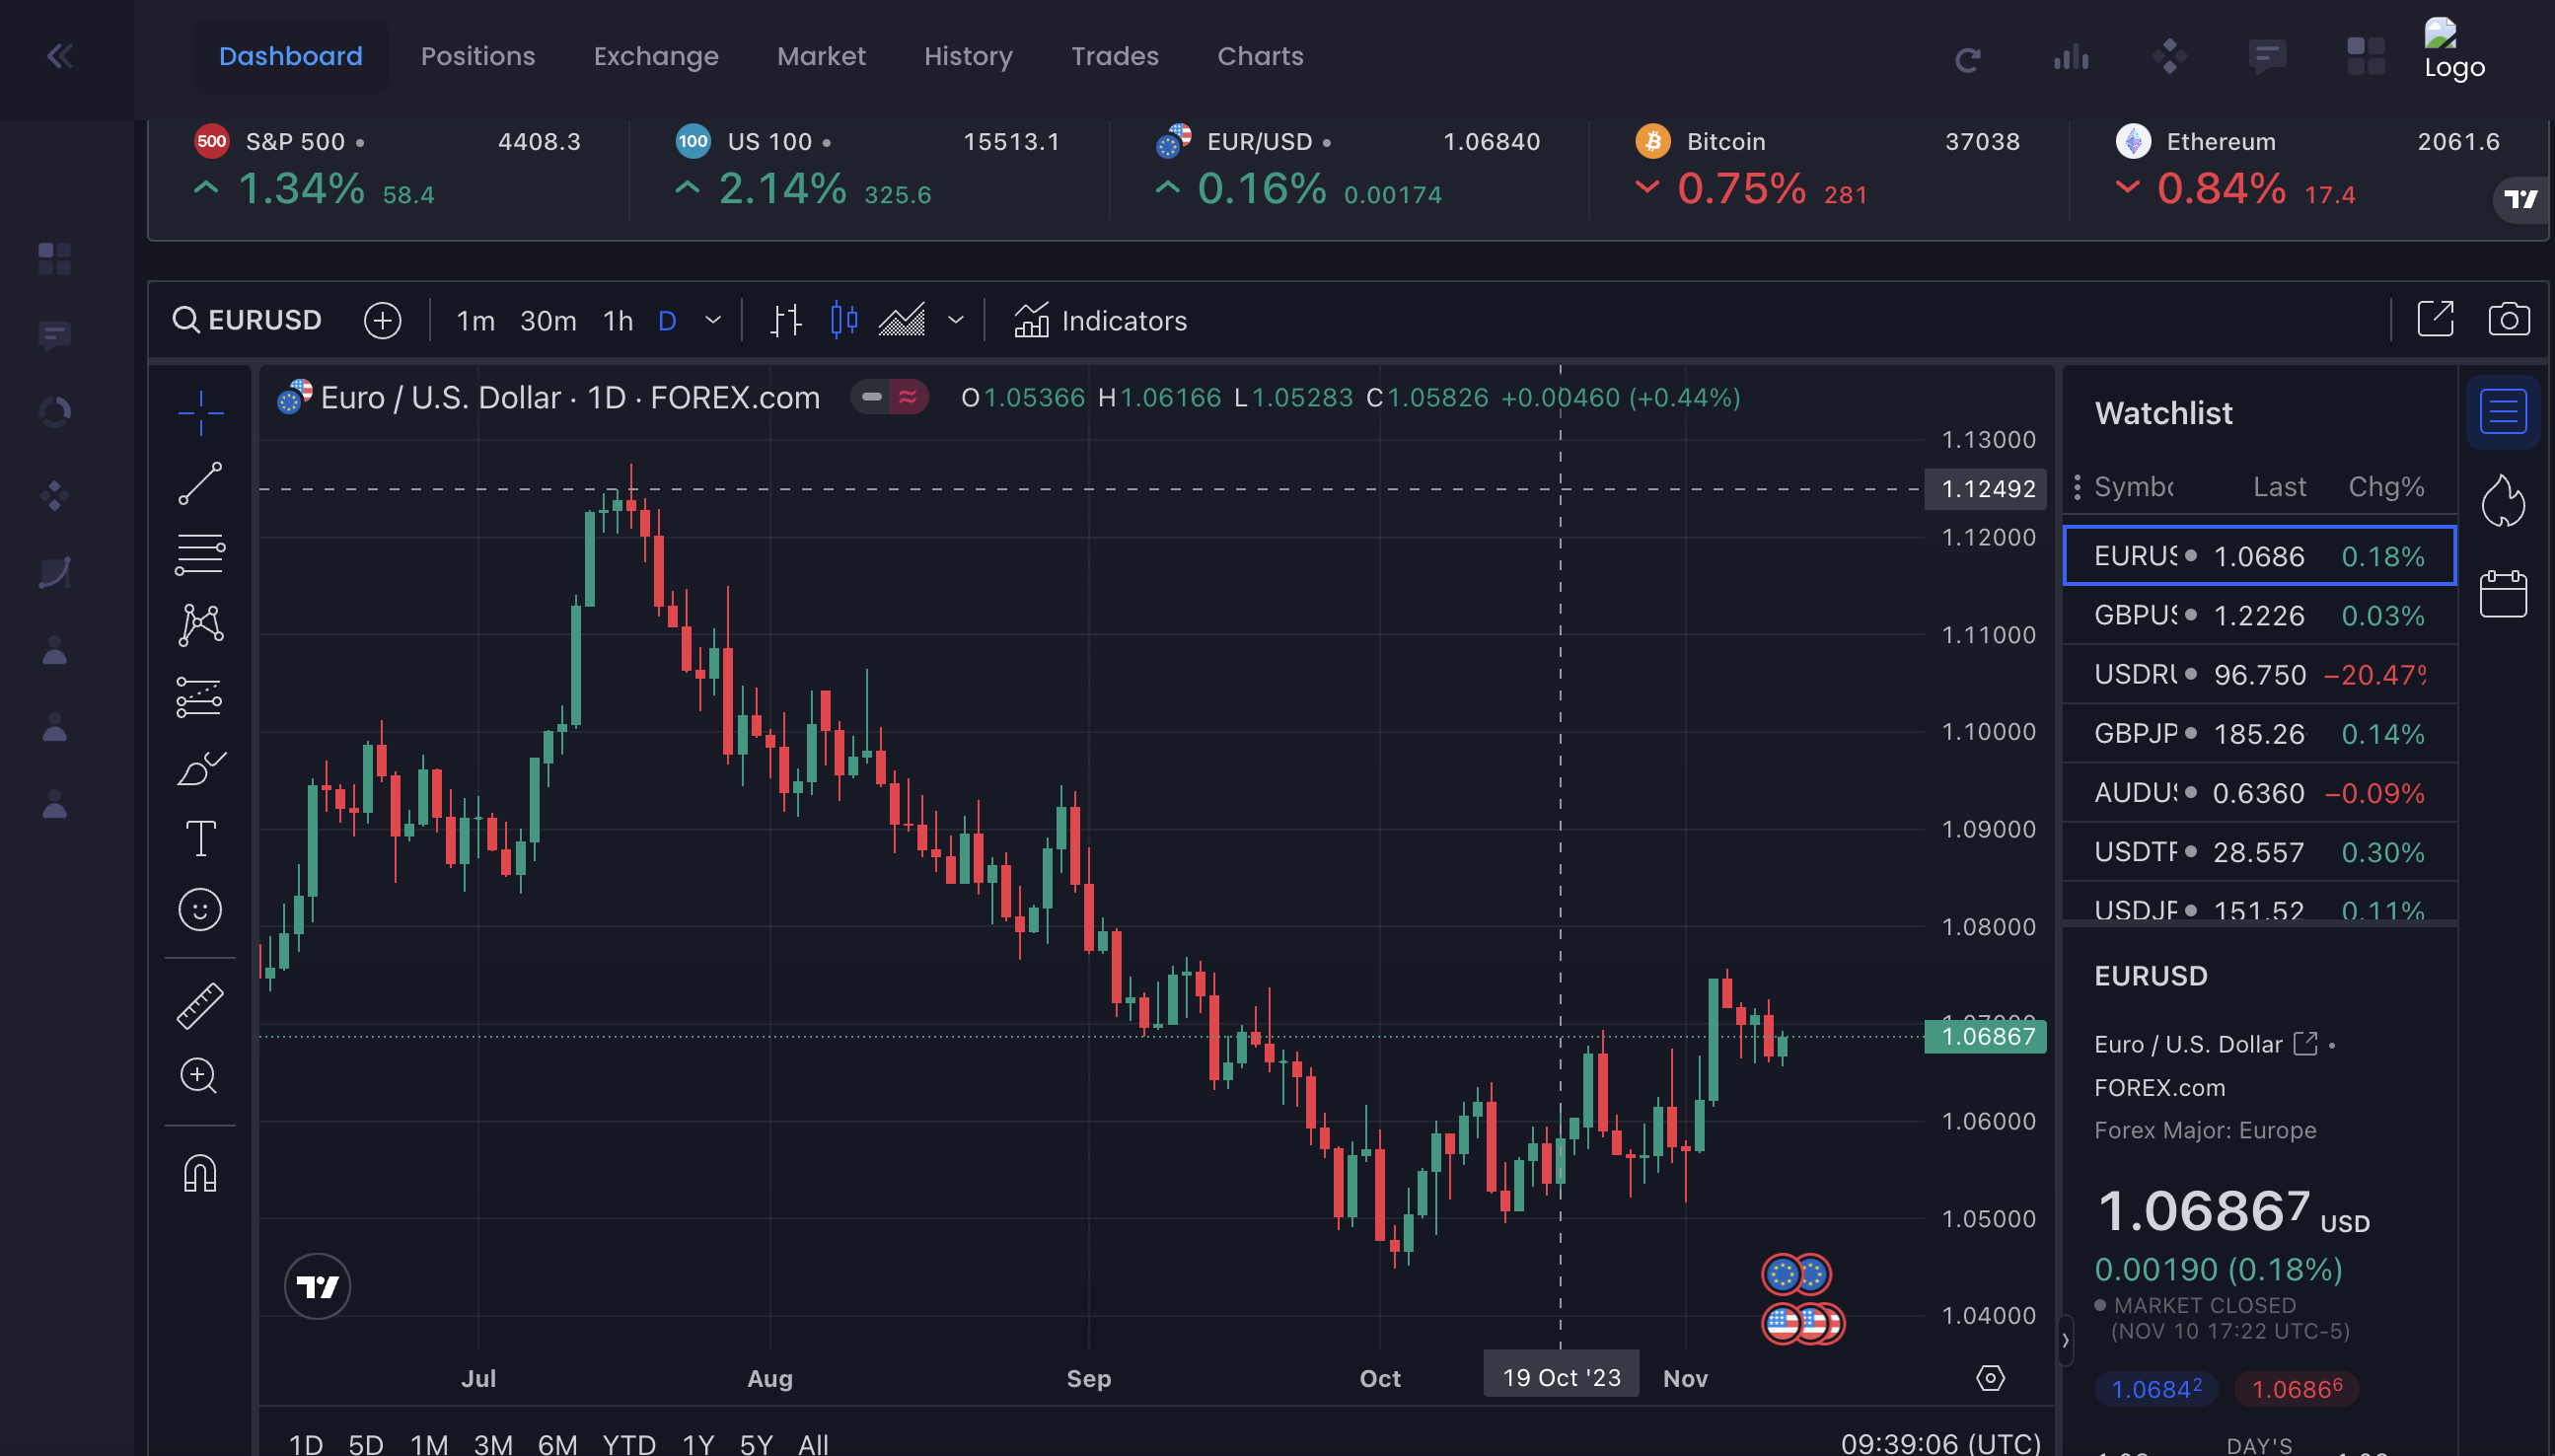This screenshot has height=1456, width=2555.
Task: Open the emoji icons tool
Action: (200, 910)
